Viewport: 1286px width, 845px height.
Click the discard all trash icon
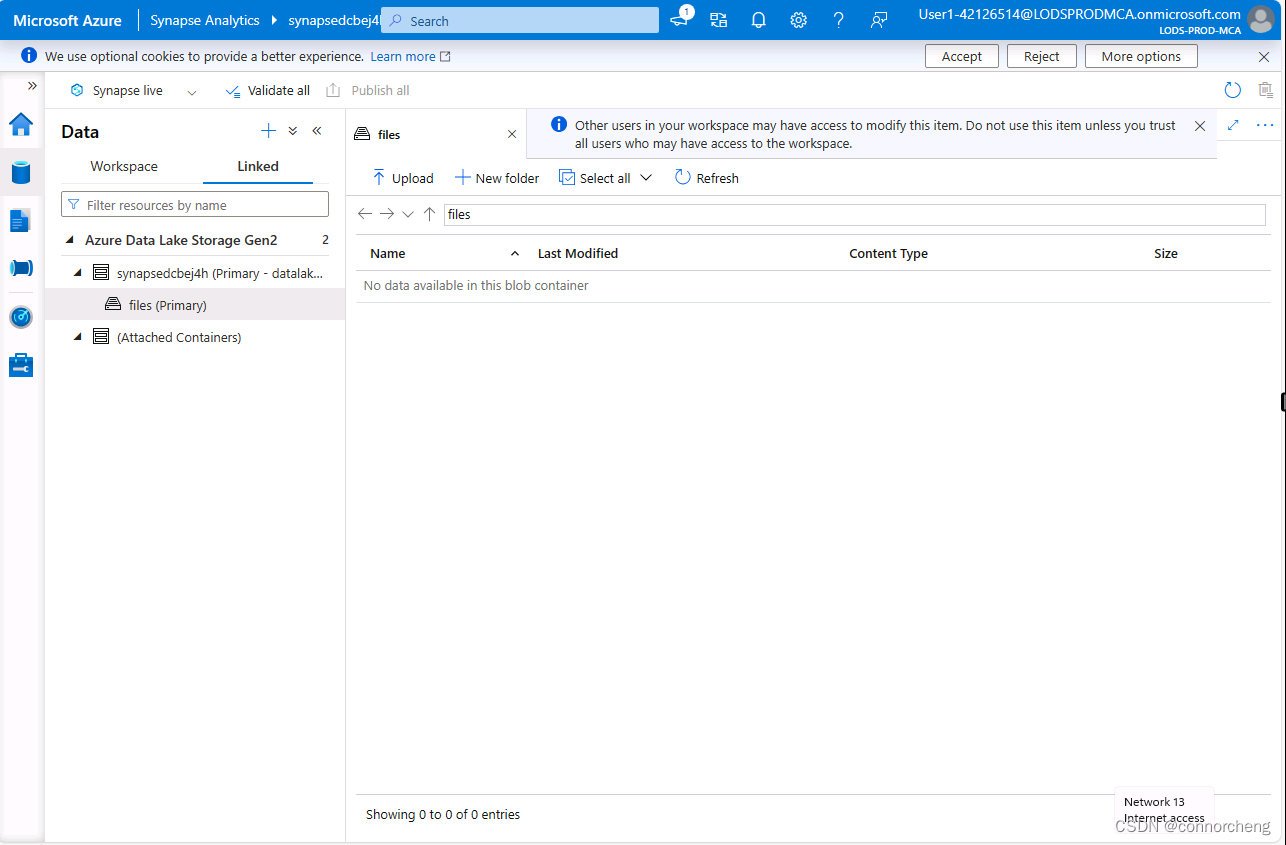pyautogui.click(x=1266, y=90)
